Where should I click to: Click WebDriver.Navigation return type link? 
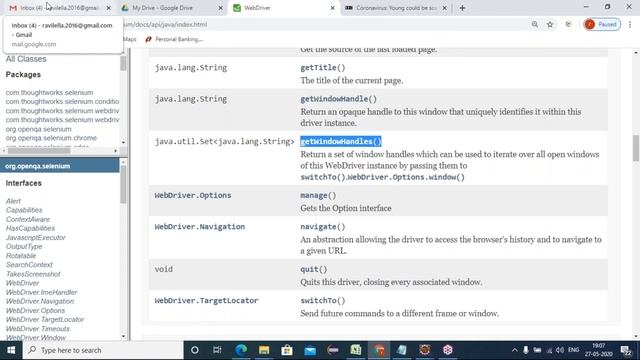click(x=200, y=227)
